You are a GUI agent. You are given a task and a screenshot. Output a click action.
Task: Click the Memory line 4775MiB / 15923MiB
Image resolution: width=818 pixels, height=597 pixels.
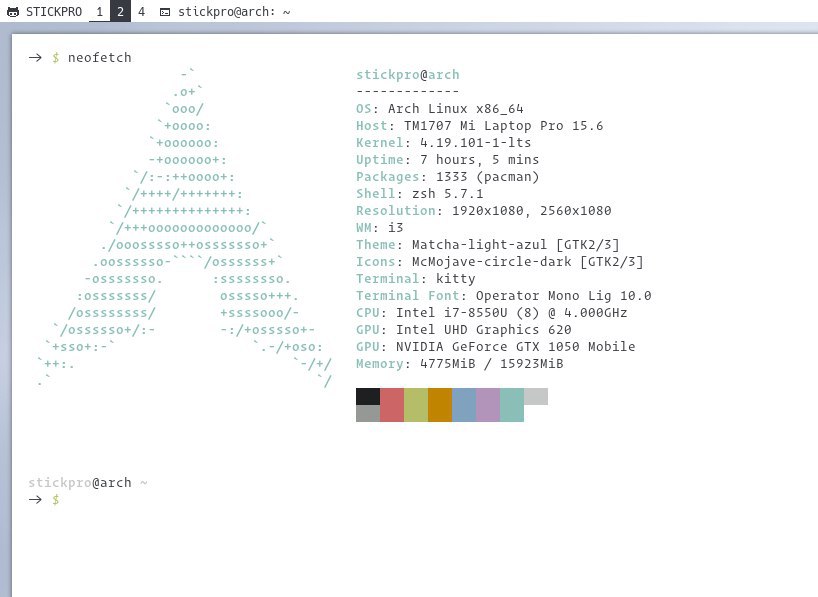[460, 364]
